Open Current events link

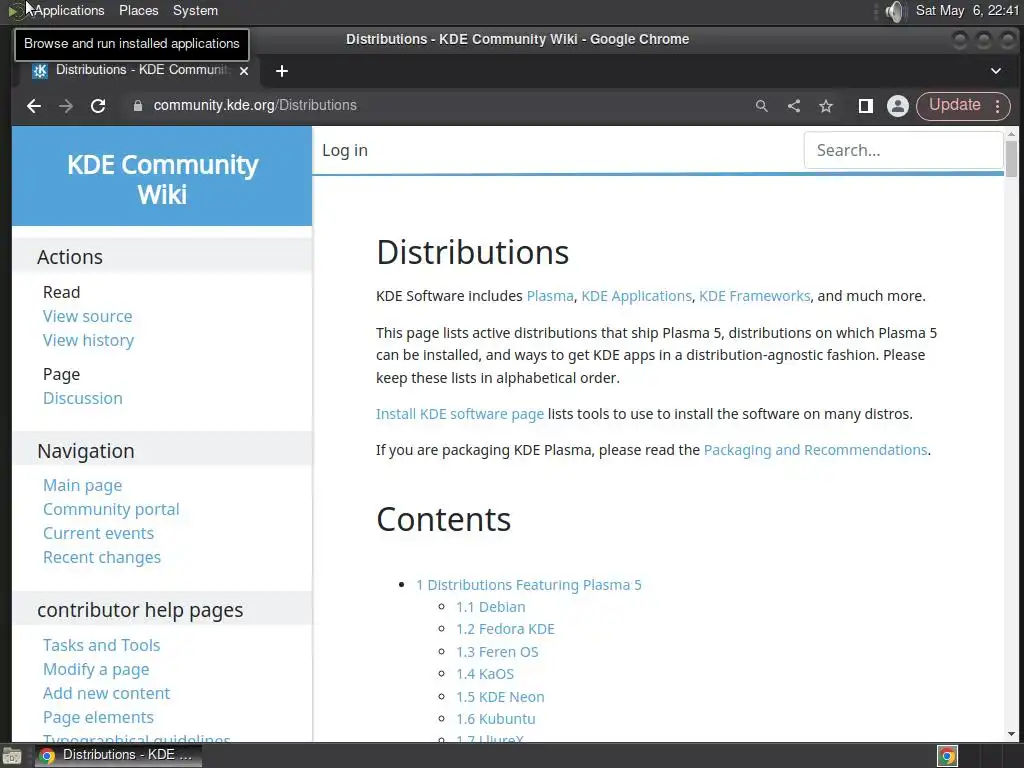99,534
